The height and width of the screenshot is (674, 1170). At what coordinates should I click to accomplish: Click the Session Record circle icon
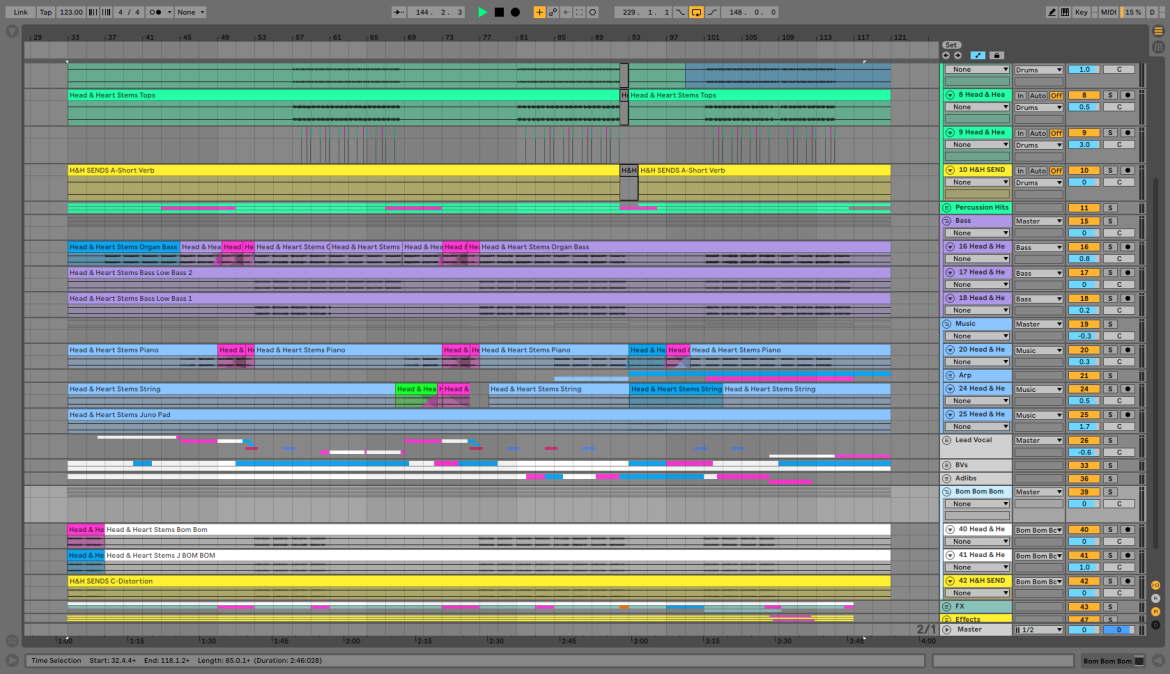[x=592, y=12]
